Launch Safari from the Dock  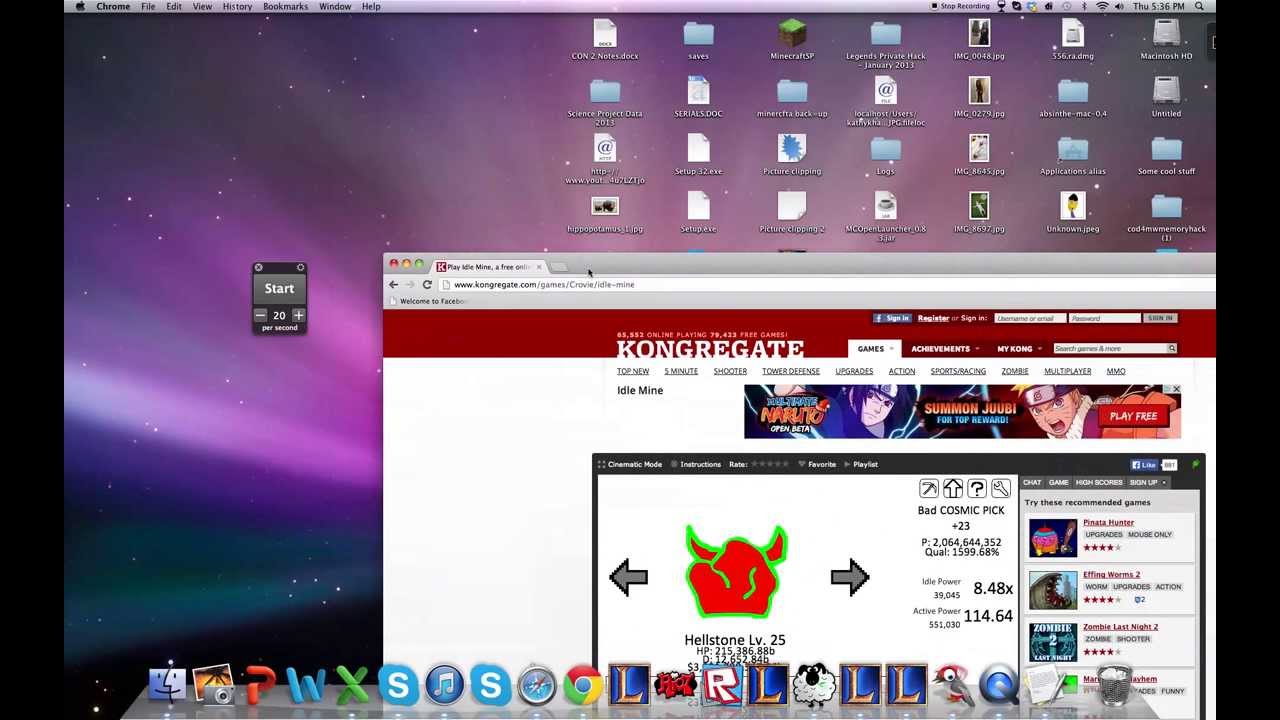tap(537, 685)
